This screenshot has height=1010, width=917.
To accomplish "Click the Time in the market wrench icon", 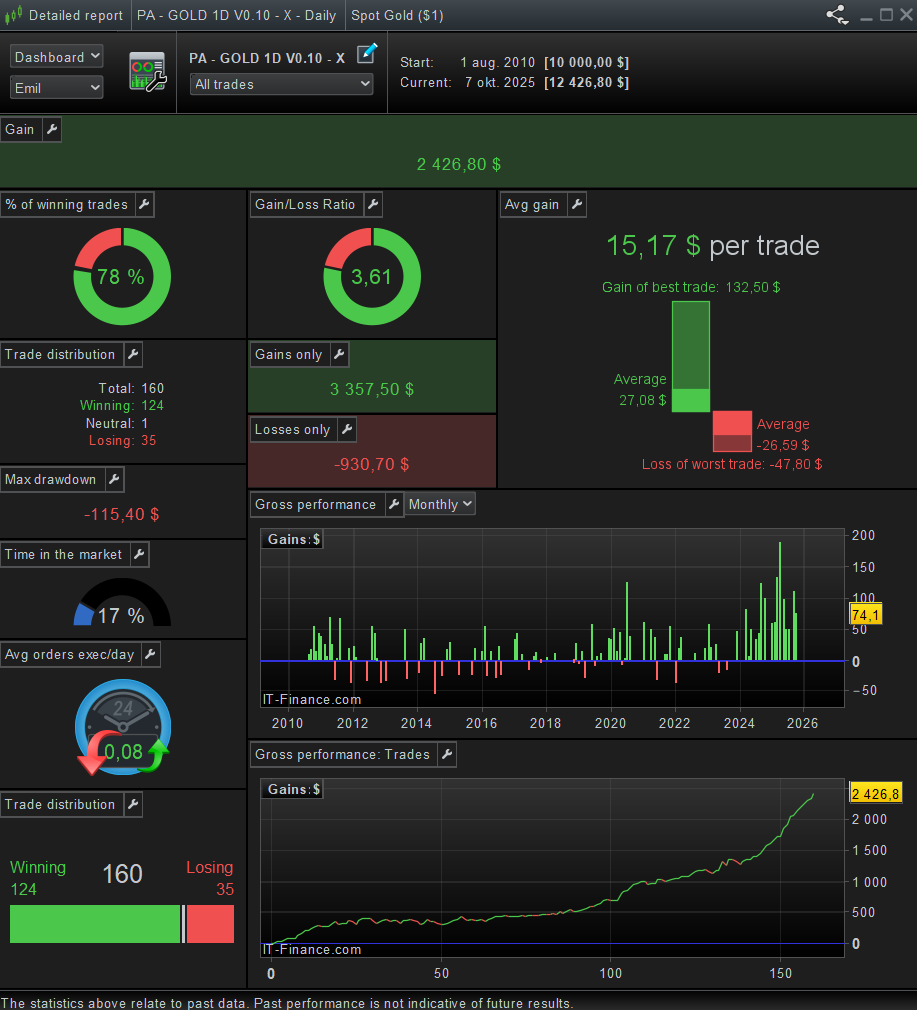I will click(x=139, y=555).
